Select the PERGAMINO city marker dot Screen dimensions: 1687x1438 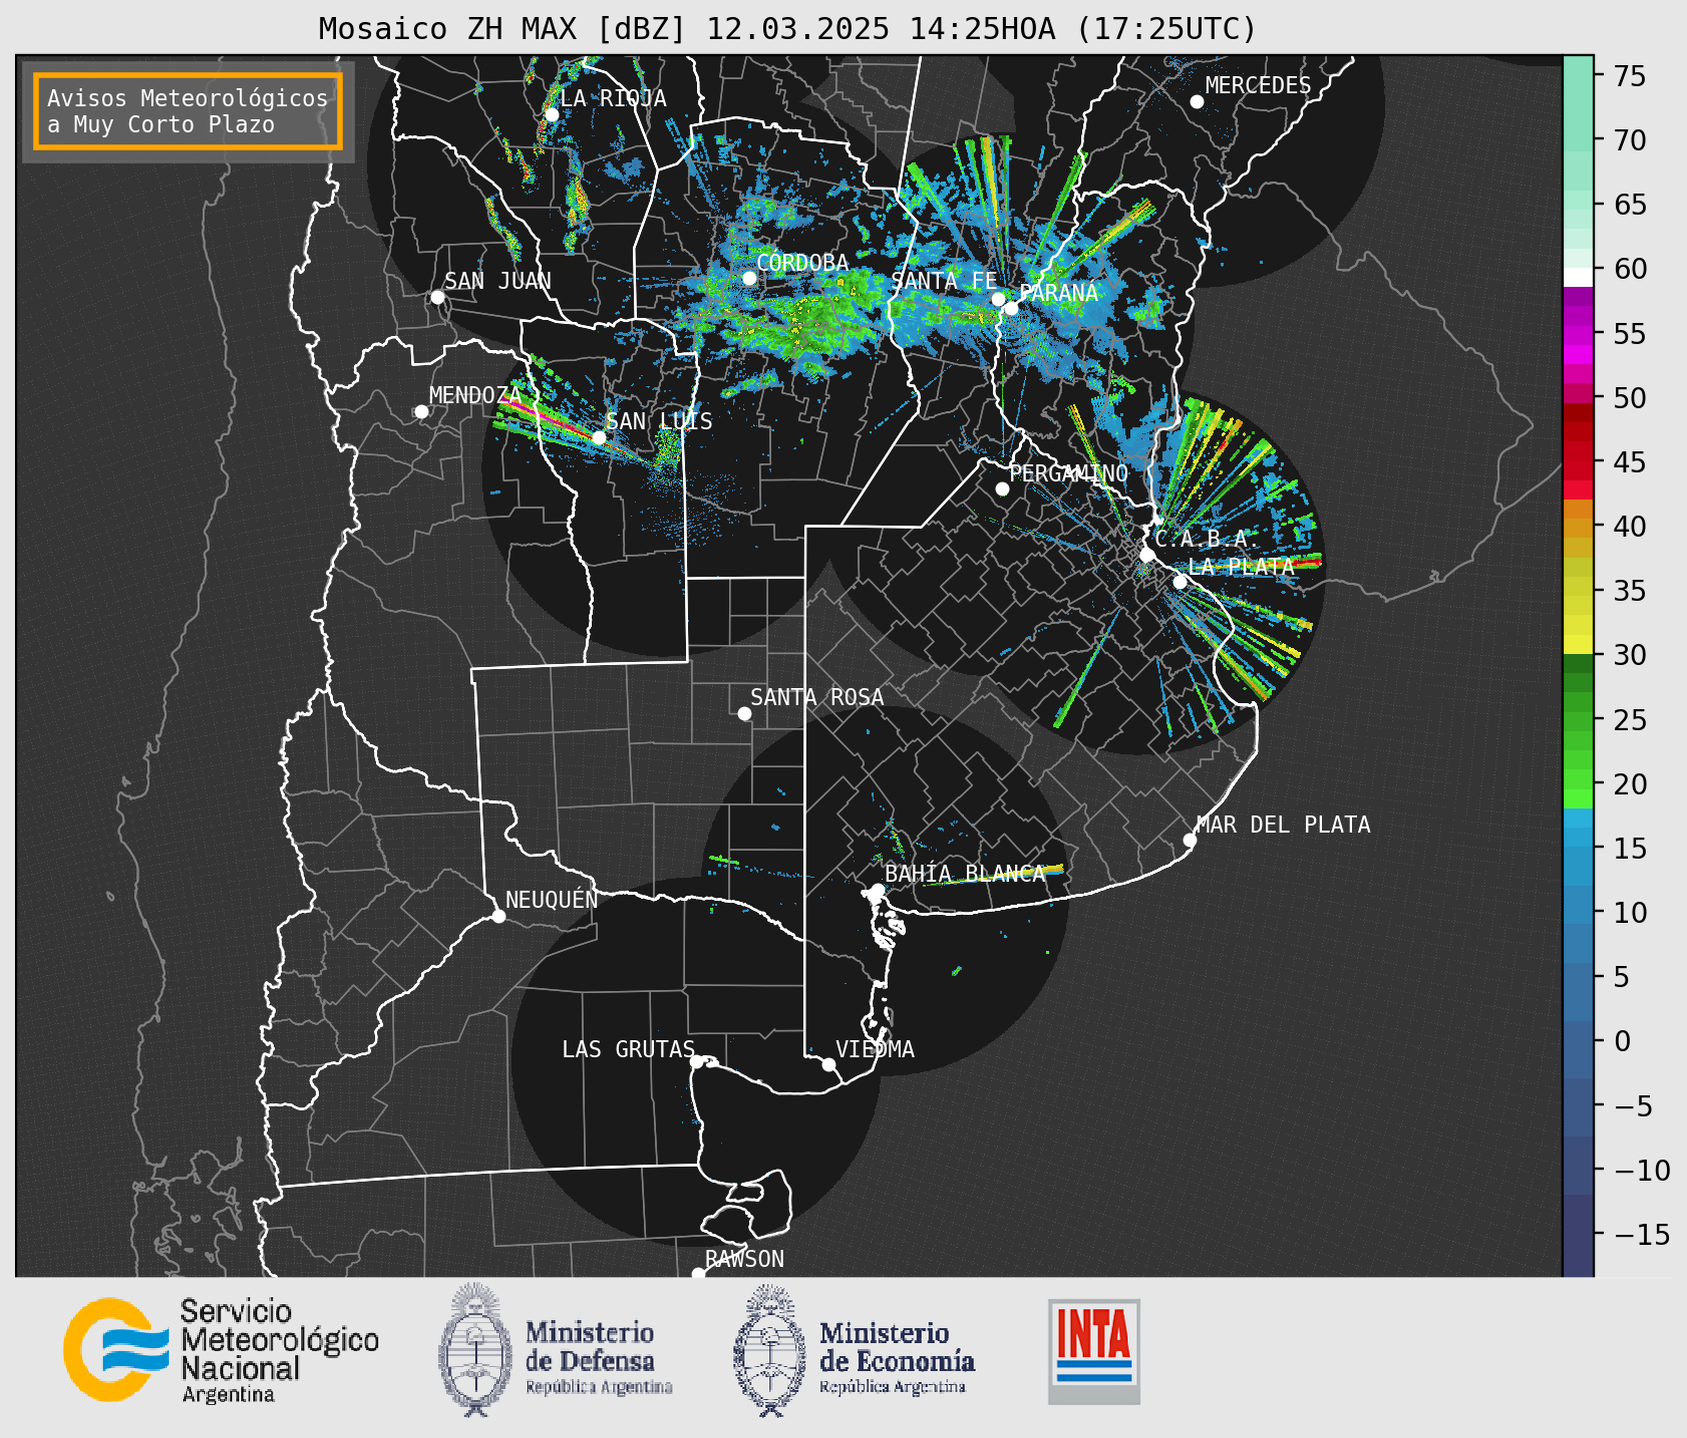pyautogui.click(x=1002, y=489)
